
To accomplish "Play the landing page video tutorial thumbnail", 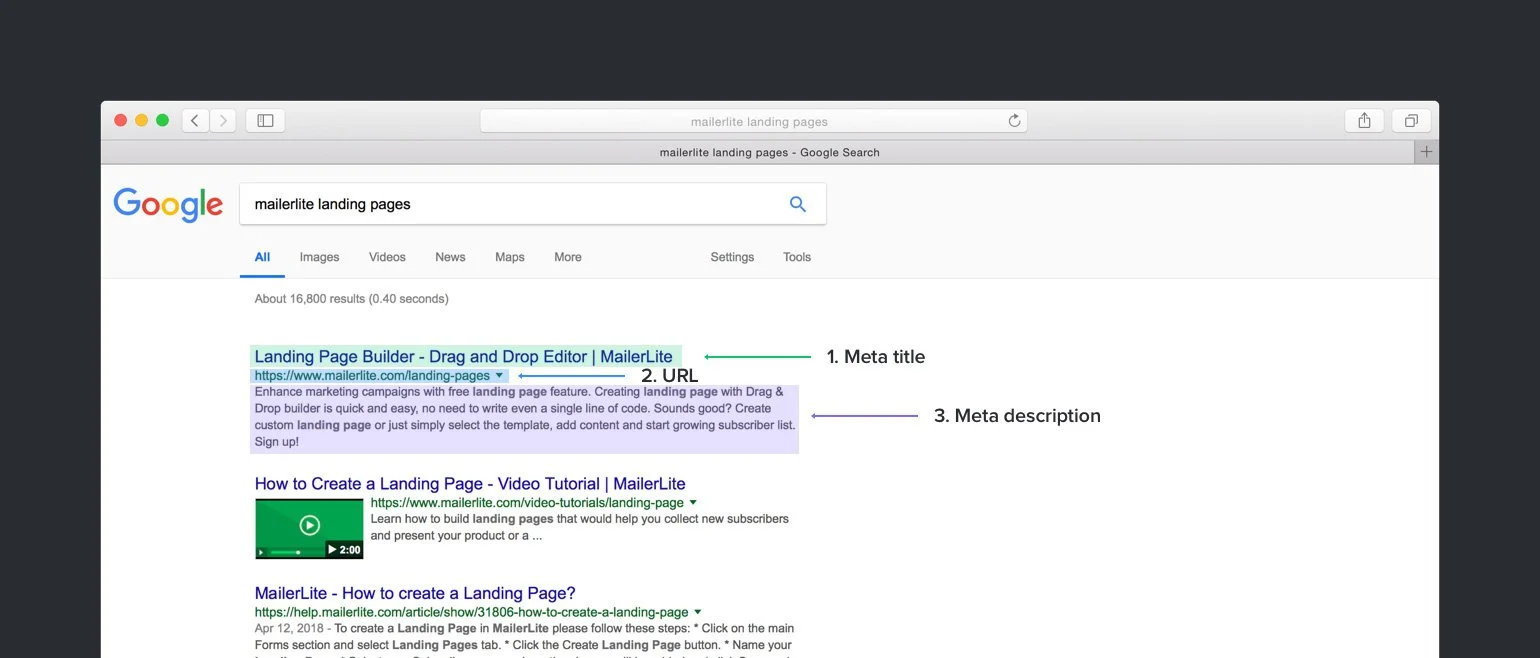I will [309, 527].
